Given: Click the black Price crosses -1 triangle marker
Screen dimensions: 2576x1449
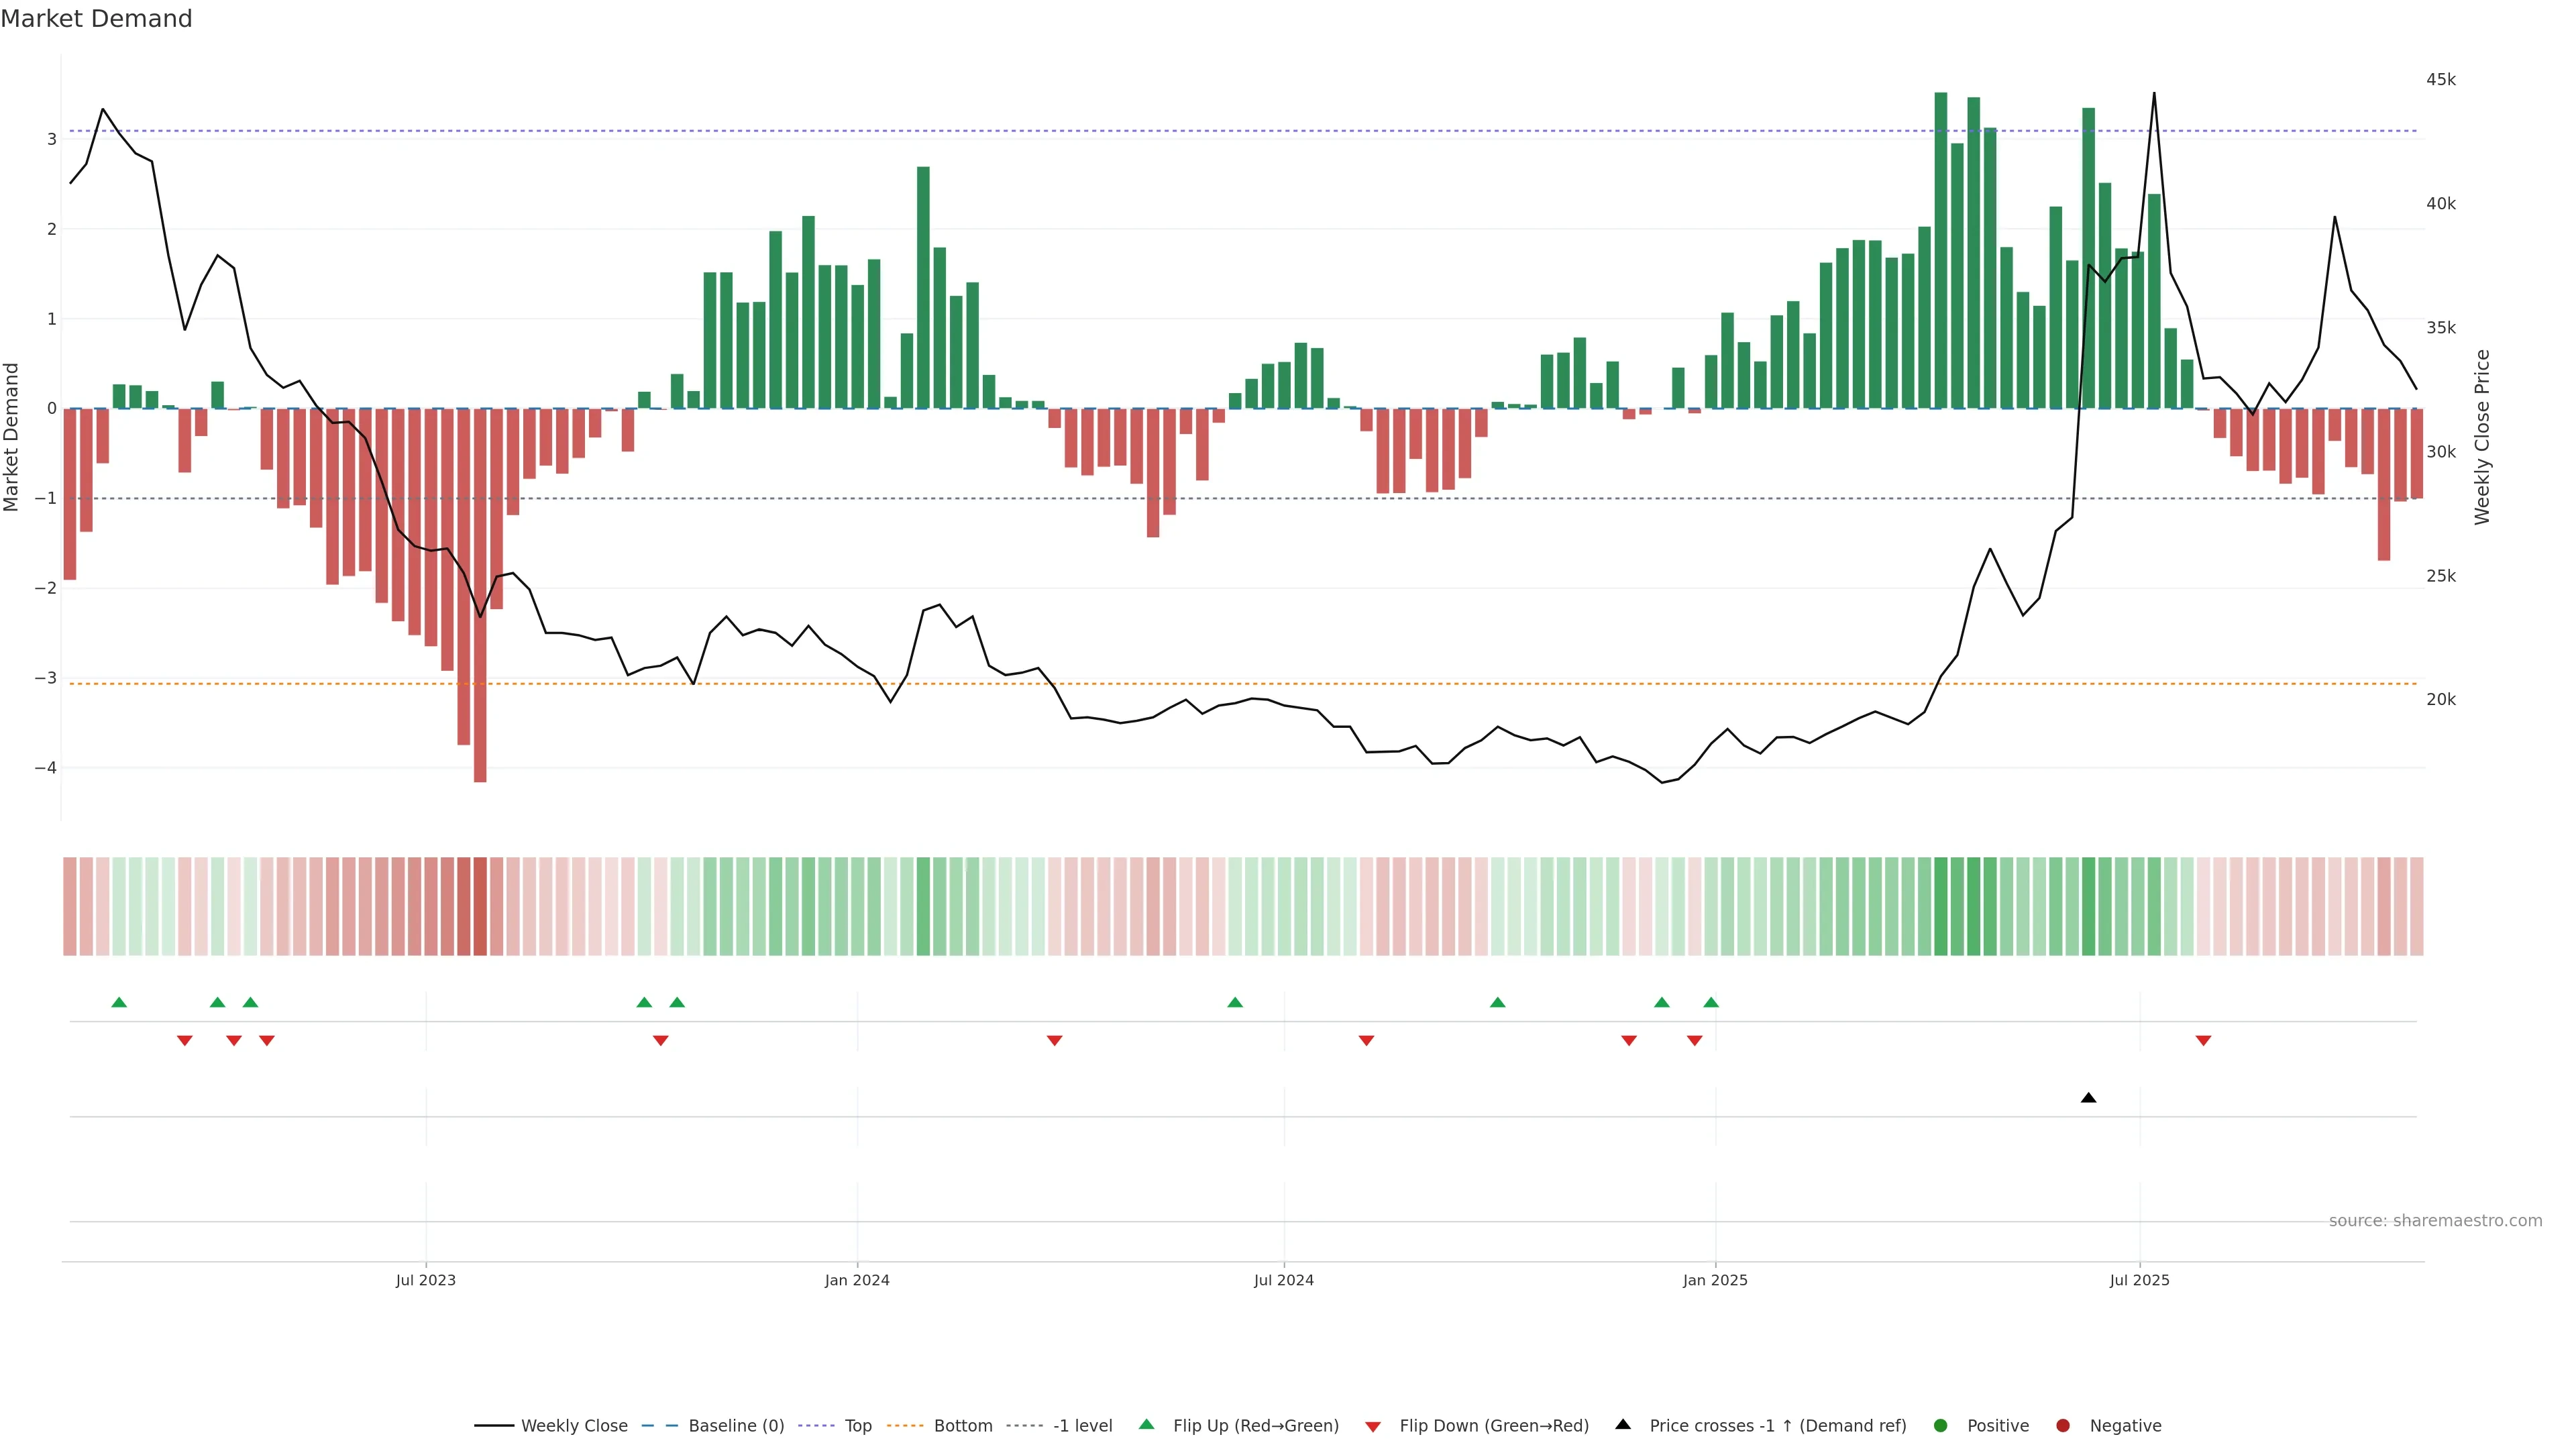Looking at the screenshot, I should (x=2088, y=1098).
